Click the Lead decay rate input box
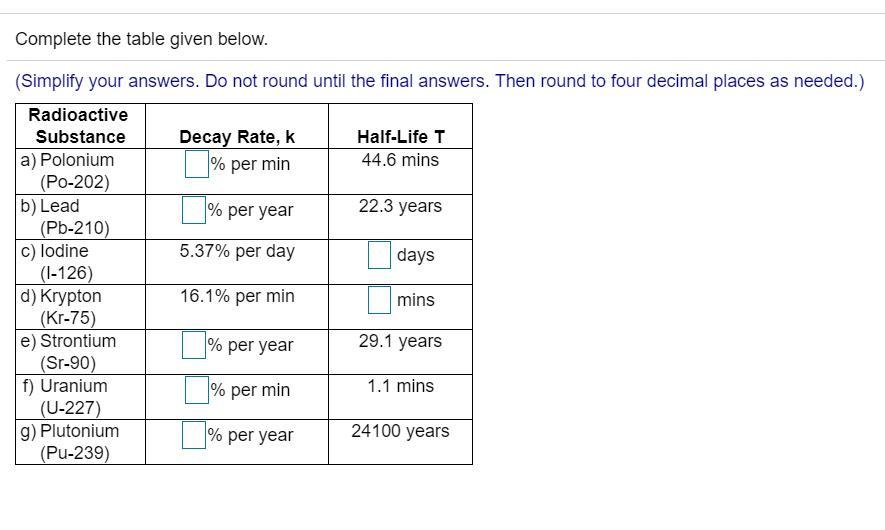This screenshot has height=530, width=885. pos(194,209)
